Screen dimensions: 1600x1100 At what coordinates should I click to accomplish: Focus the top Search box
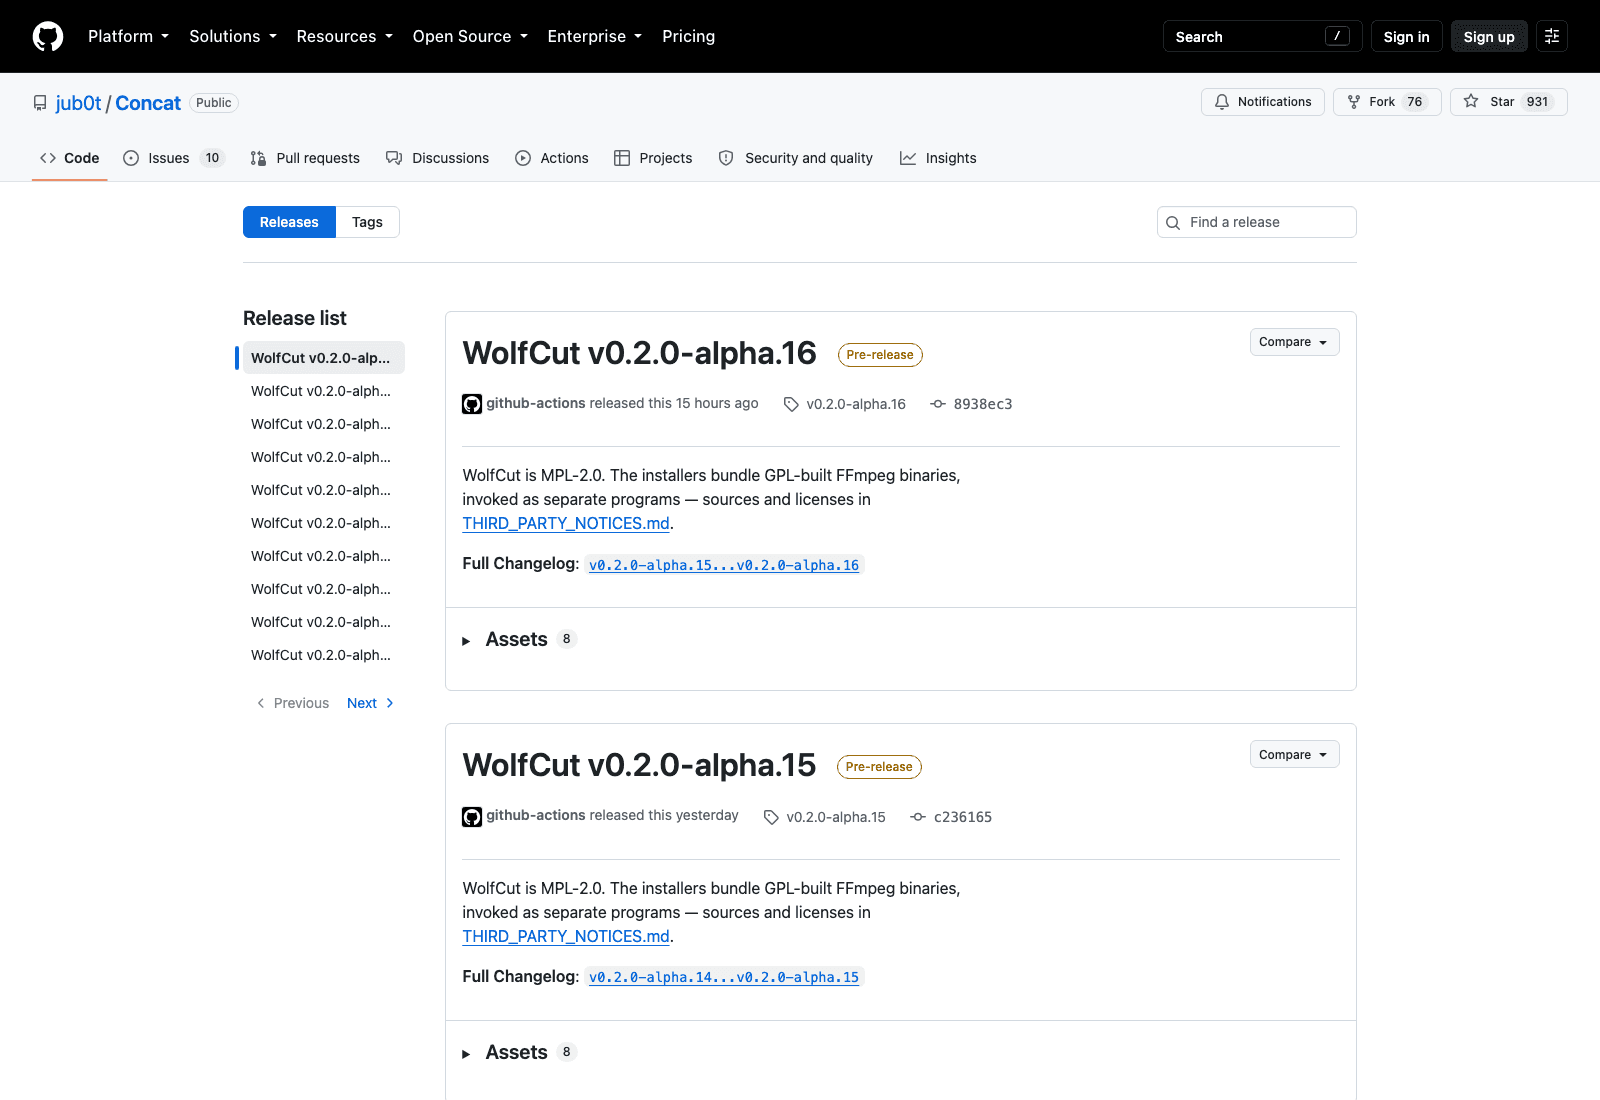1262,36
